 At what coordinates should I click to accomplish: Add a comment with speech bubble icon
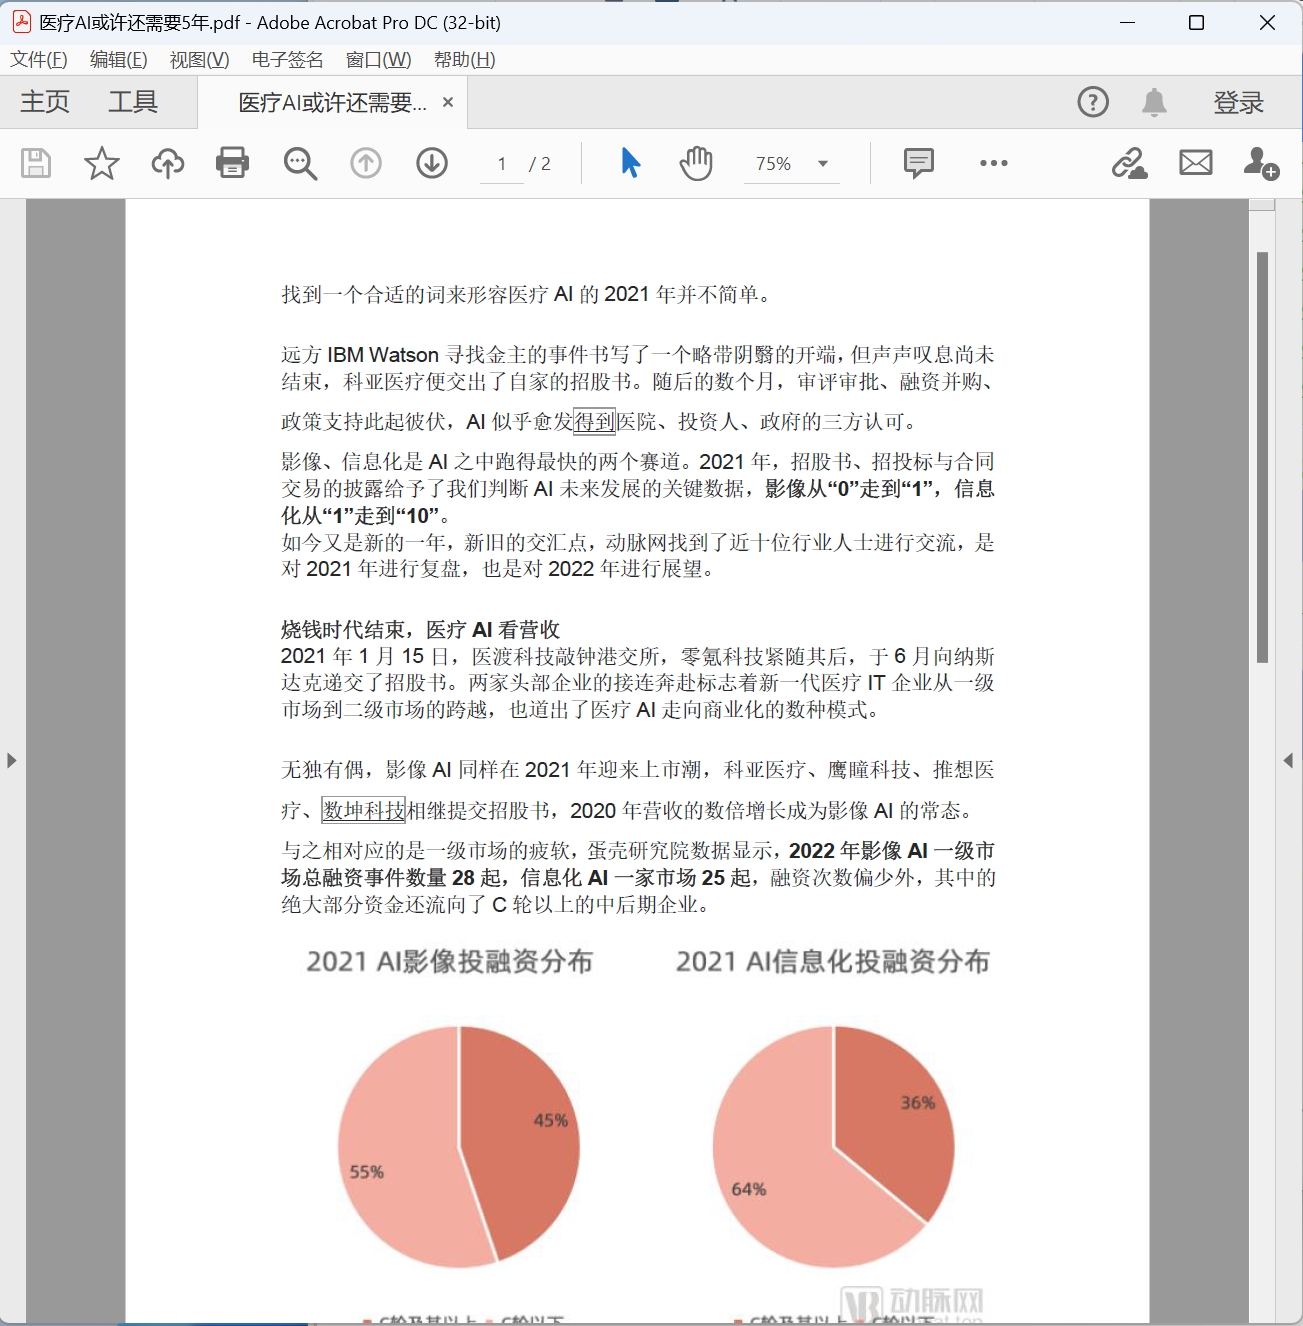pyautogui.click(x=918, y=163)
